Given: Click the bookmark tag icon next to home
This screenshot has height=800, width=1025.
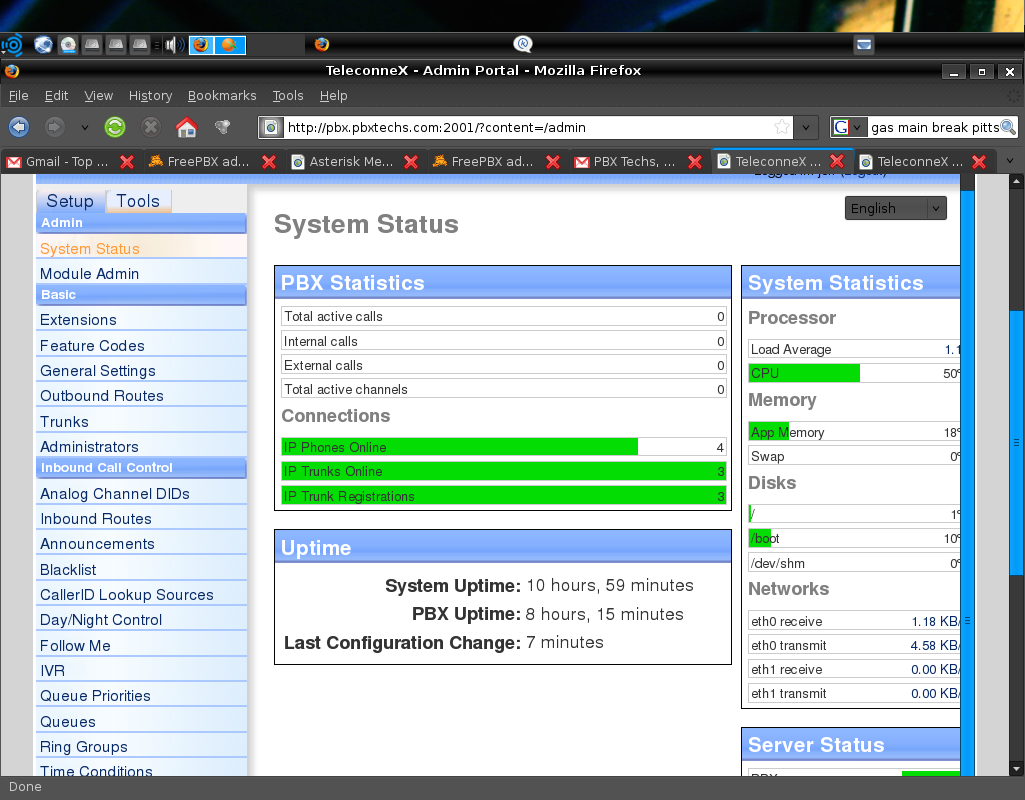Looking at the screenshot, I should pos(221,127).
